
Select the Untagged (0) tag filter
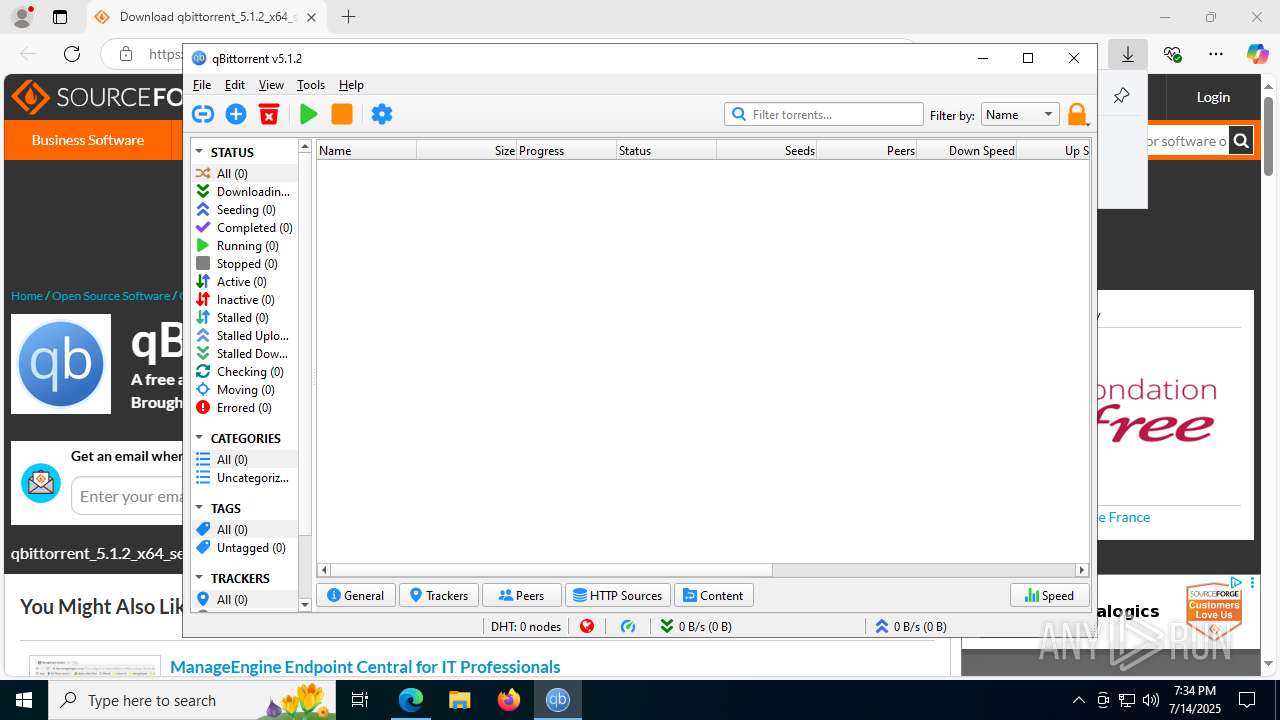click(245, 547)
